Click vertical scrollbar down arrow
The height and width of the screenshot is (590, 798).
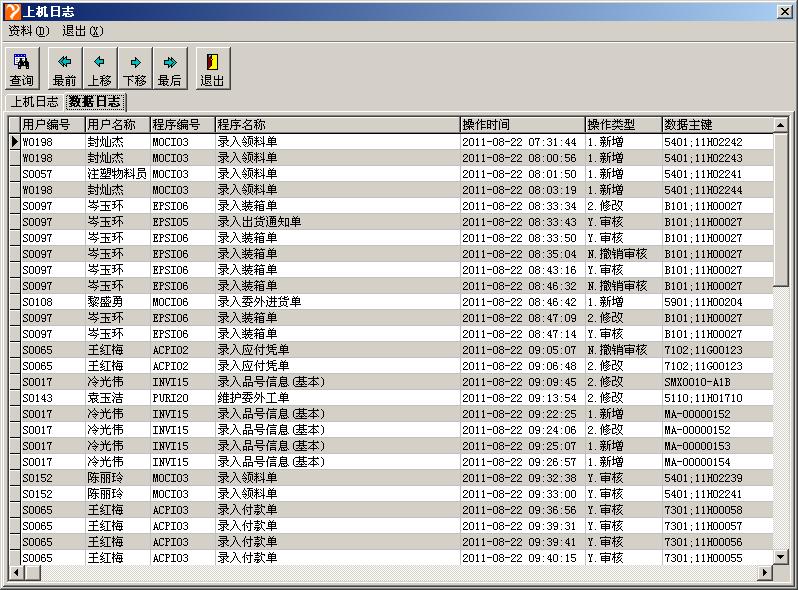780,557
